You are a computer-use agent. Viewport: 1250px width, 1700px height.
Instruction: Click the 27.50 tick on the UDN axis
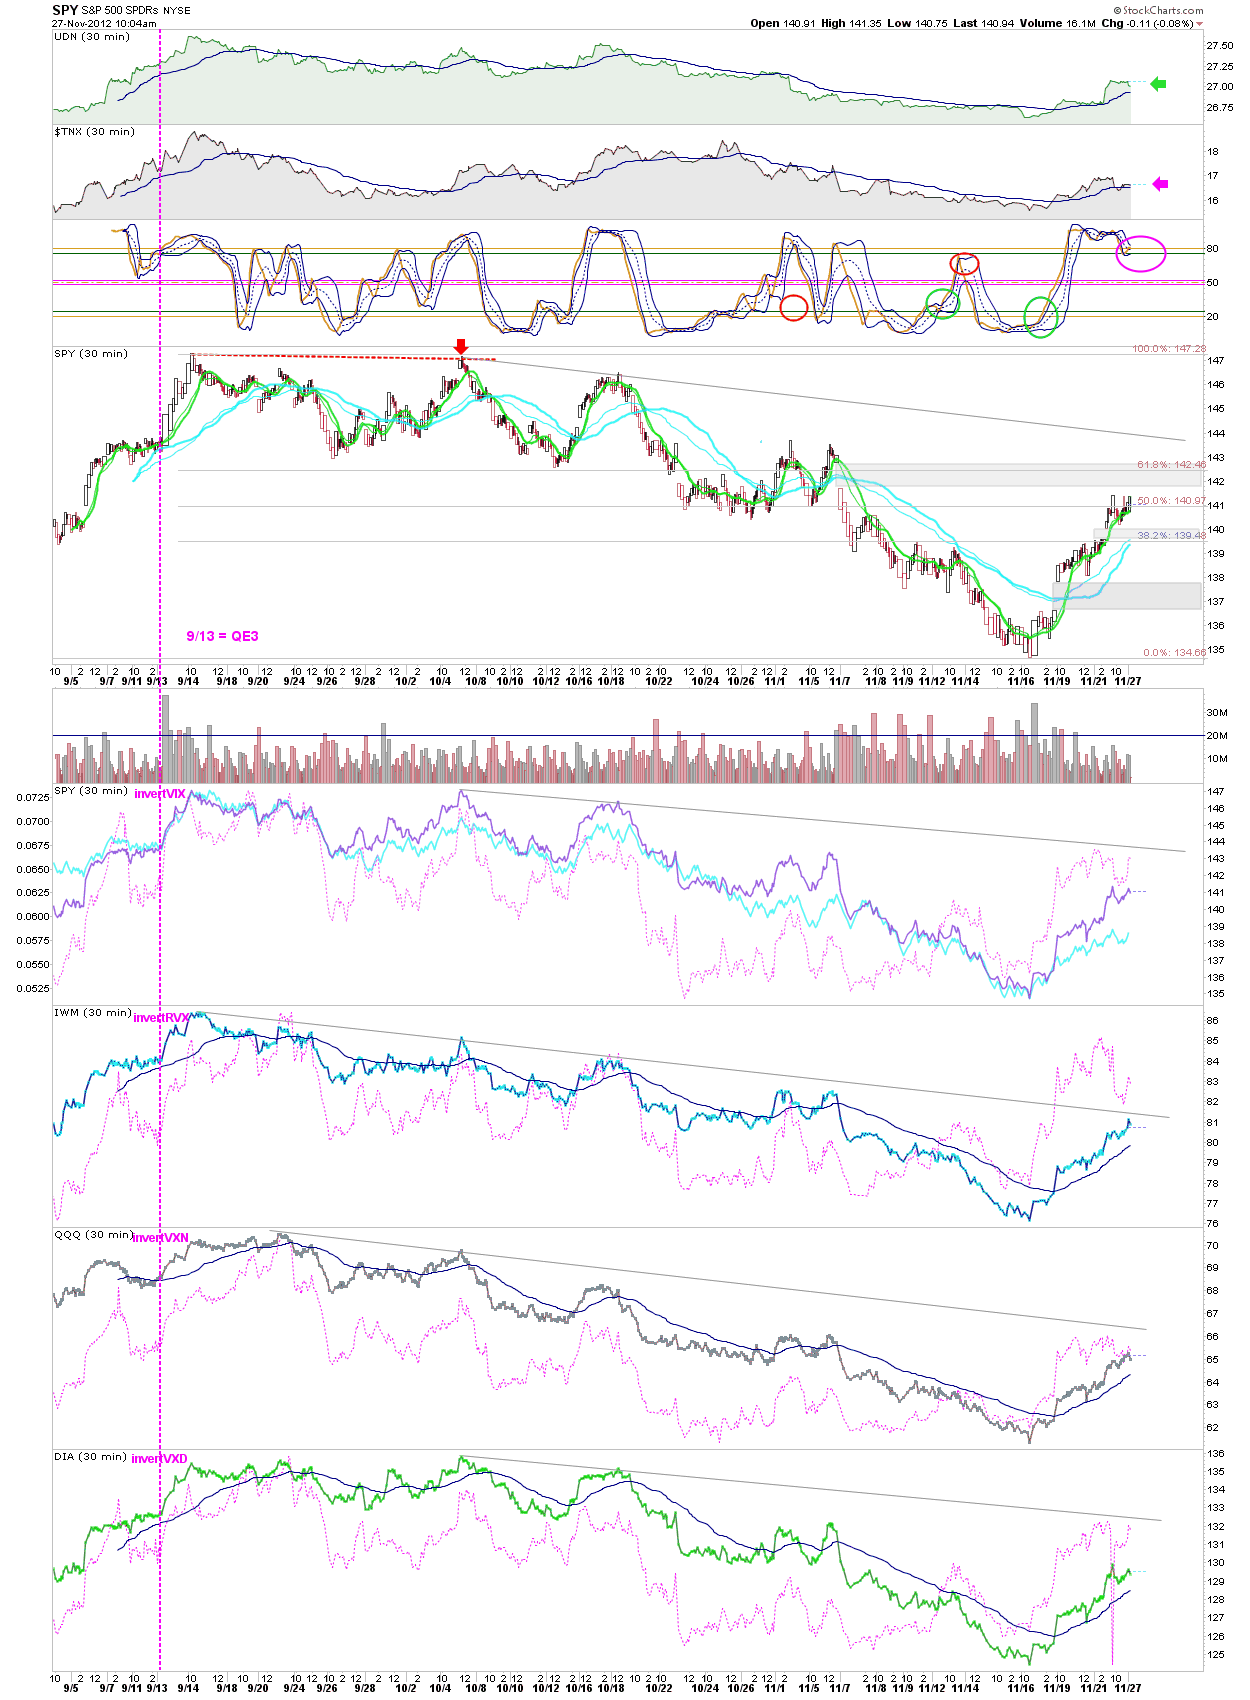pyautogui.click(x=1219, y=46)
